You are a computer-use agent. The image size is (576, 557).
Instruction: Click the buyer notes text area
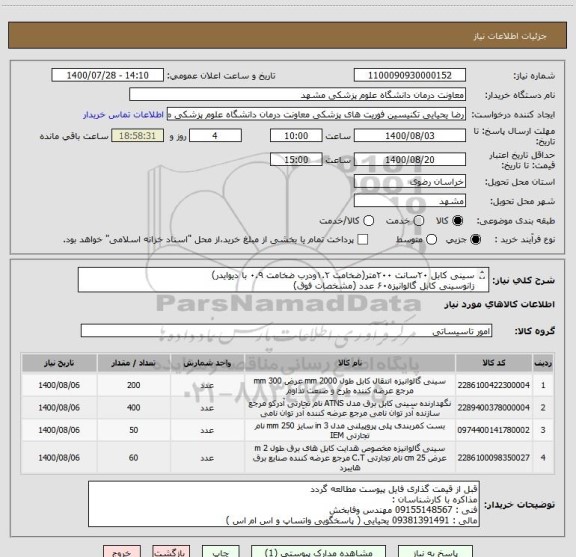tap(284, 504)
